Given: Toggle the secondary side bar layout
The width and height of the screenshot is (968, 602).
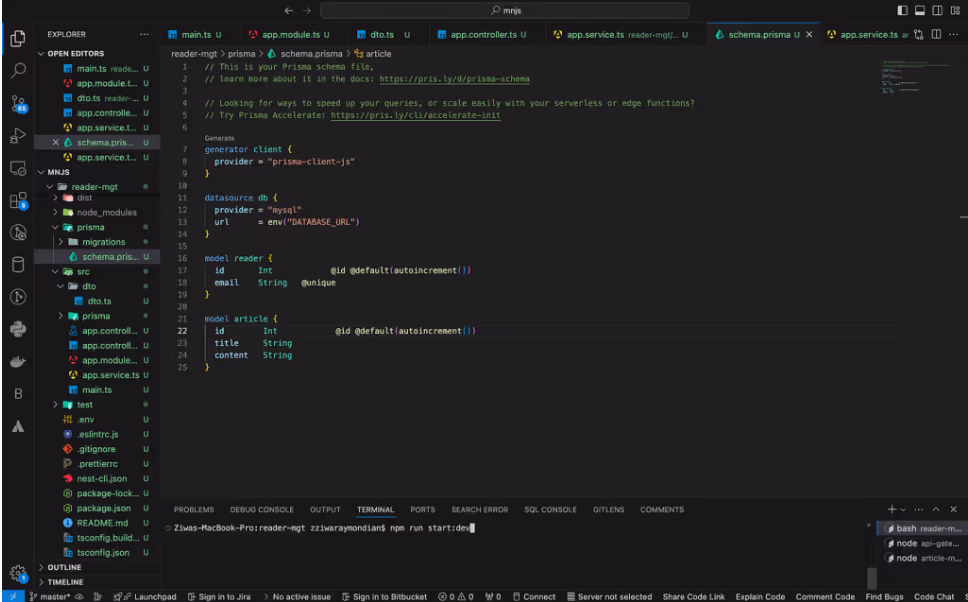Looking at the screenshot, I should (x=937, y=10).
